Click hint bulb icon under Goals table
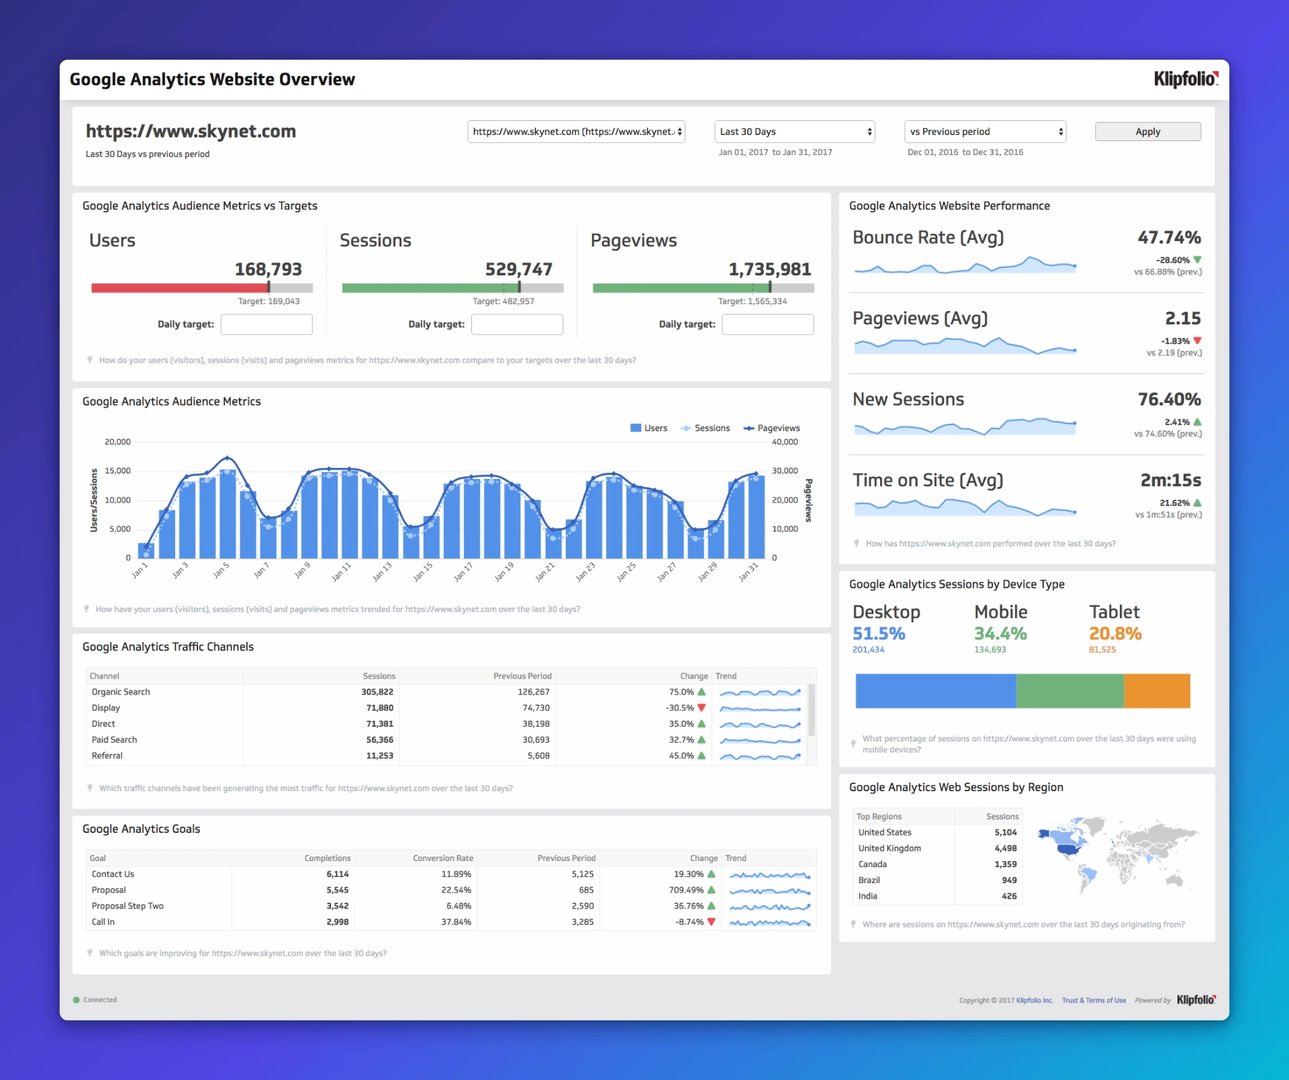This screenshot has width=1289, height=1080. point(90,953)
